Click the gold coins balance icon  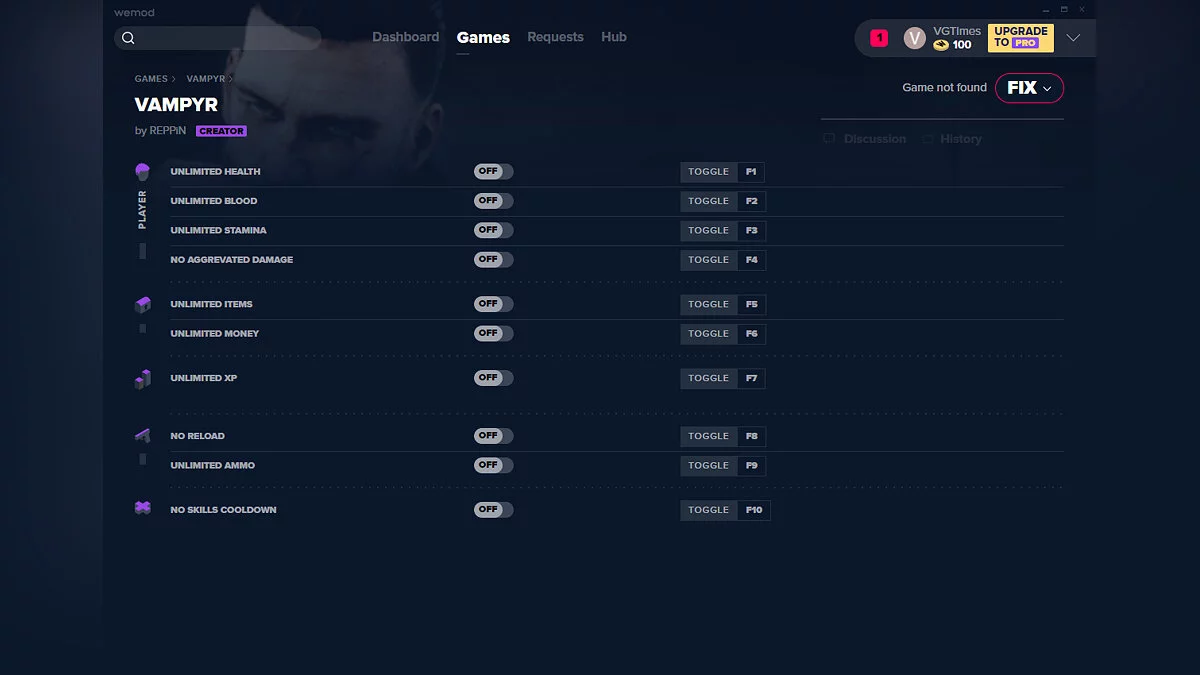coord(941,45)
